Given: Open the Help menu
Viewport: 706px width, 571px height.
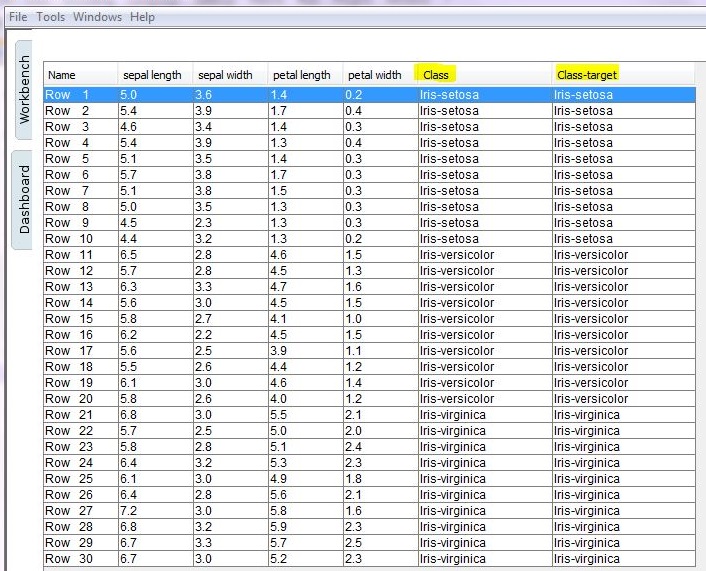Looking at the screenshot, I should (143, 17).
